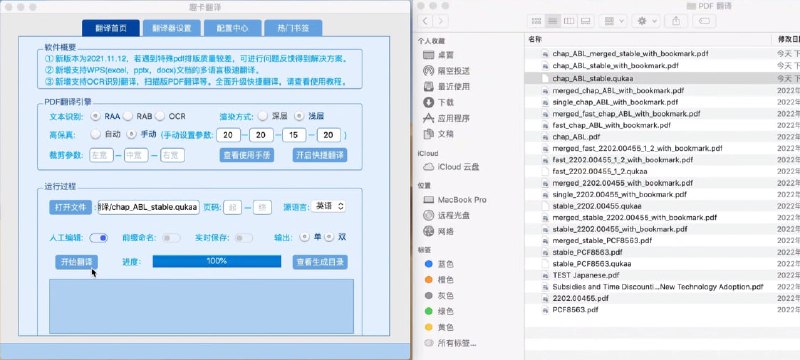Select RAB text recognition option
This screenshot has width=800, height=360.
click(x=128, y=116)
